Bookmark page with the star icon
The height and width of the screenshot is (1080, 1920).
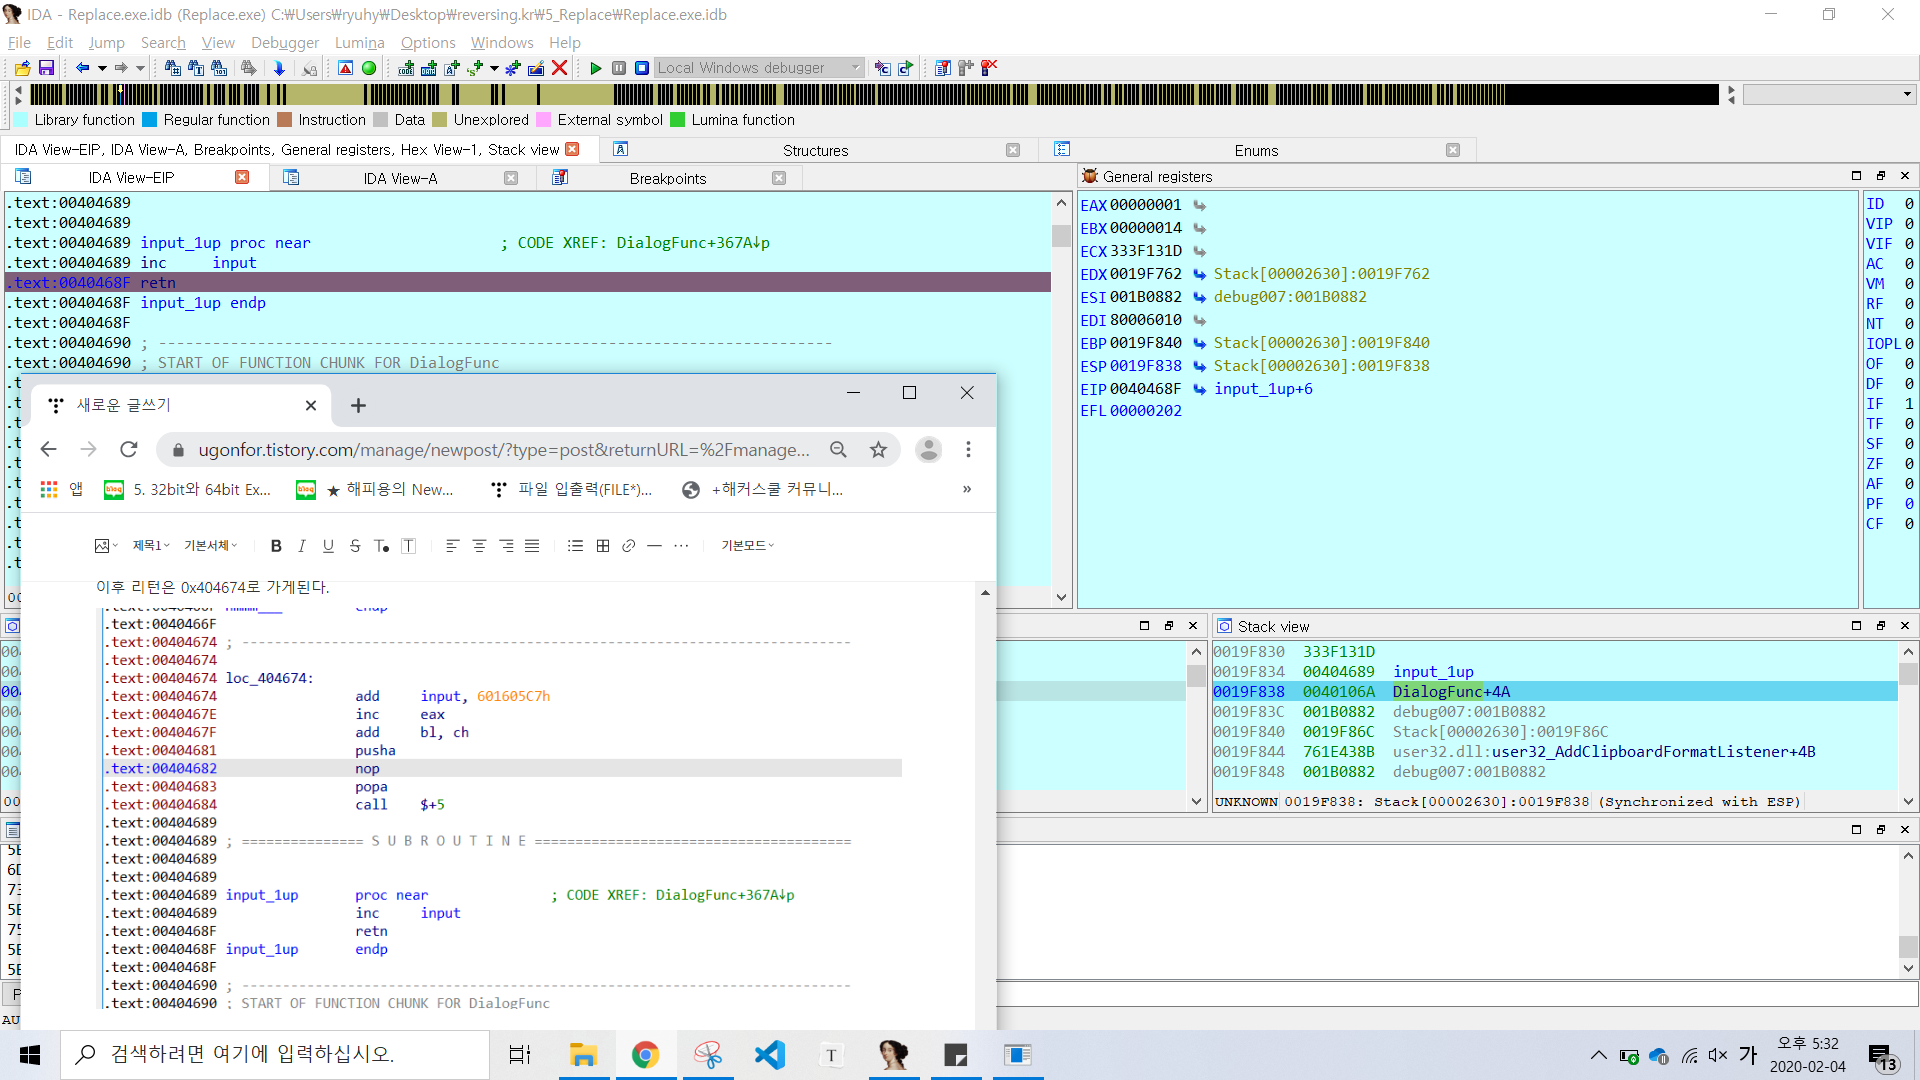tap(878, 450)
